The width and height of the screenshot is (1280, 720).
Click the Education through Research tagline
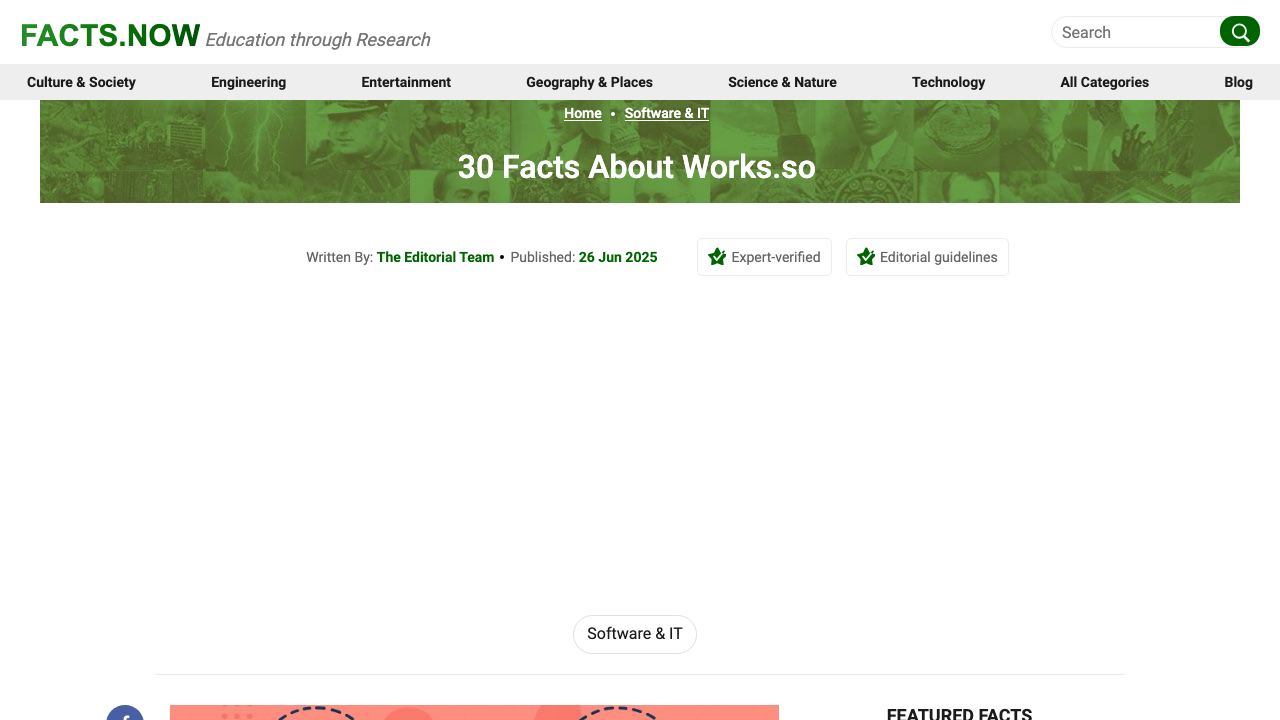[318, 40]
